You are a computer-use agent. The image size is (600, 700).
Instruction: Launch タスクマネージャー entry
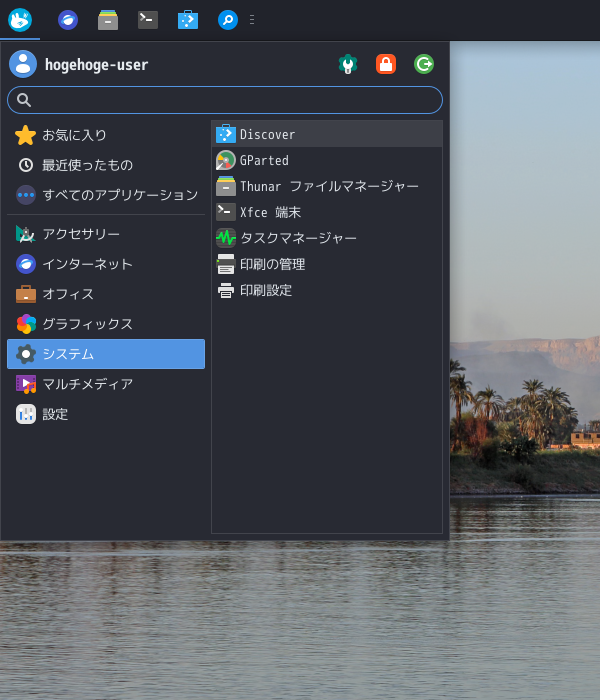pyautogui.click(x=327, y=238)
